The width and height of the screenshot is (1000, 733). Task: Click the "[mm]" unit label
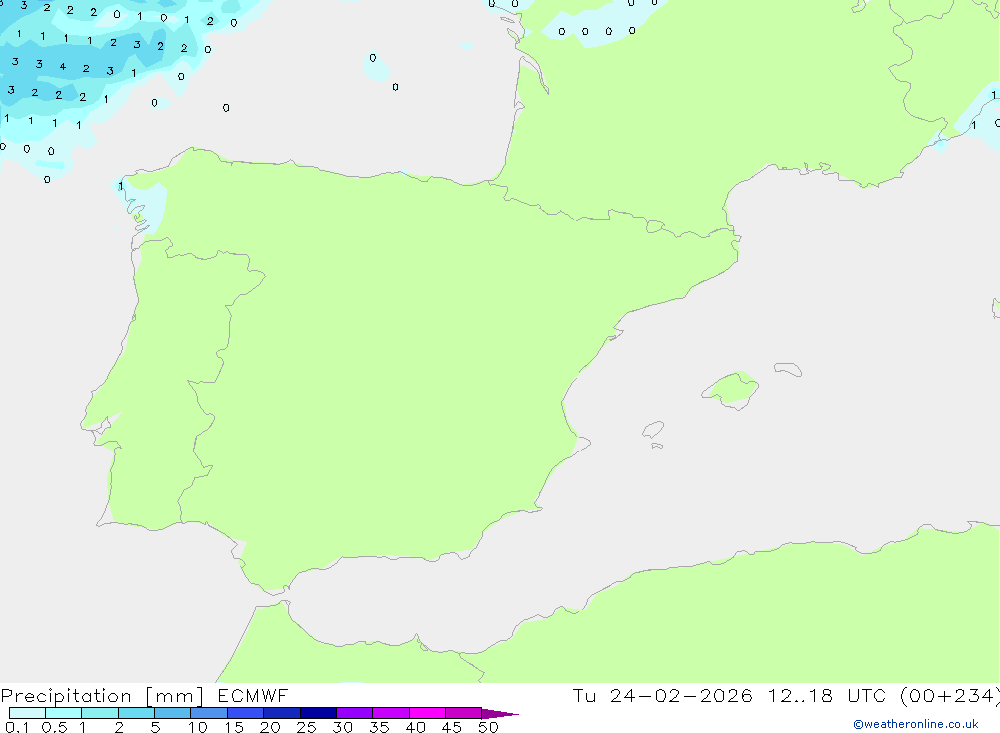175,696
